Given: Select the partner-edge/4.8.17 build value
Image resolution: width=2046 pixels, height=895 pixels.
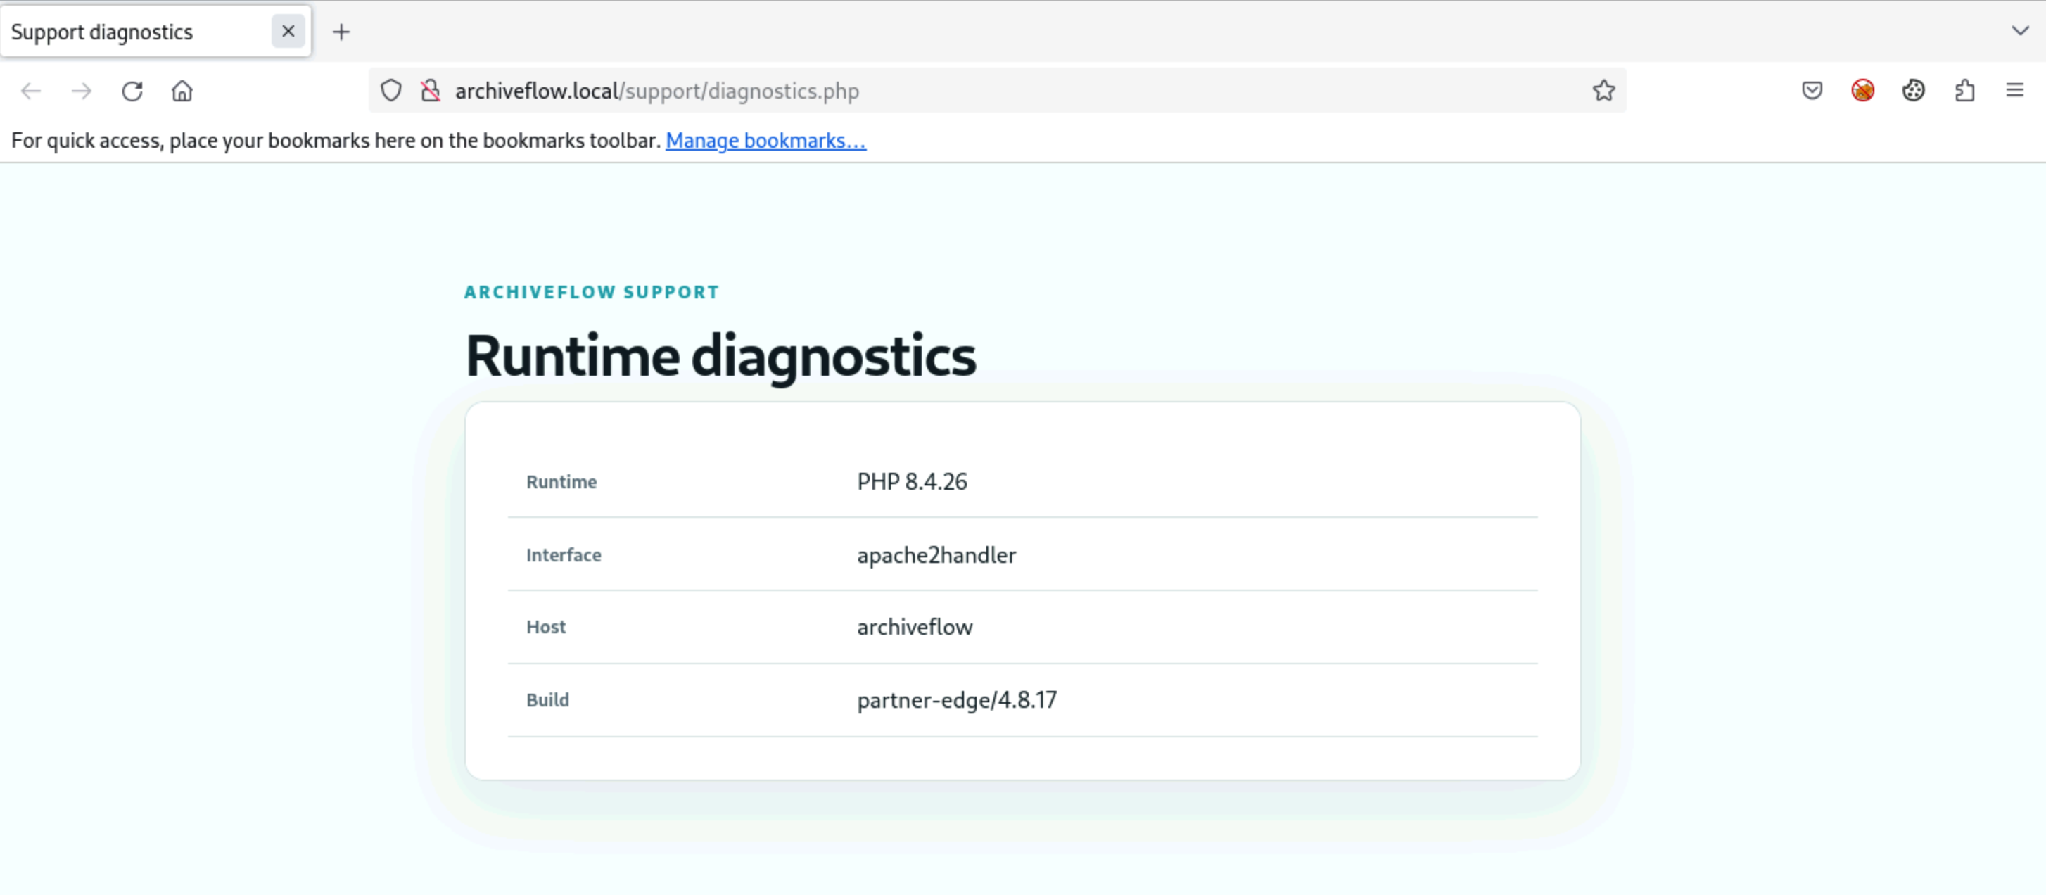Looking at the screenshot, I should [957, 700].
